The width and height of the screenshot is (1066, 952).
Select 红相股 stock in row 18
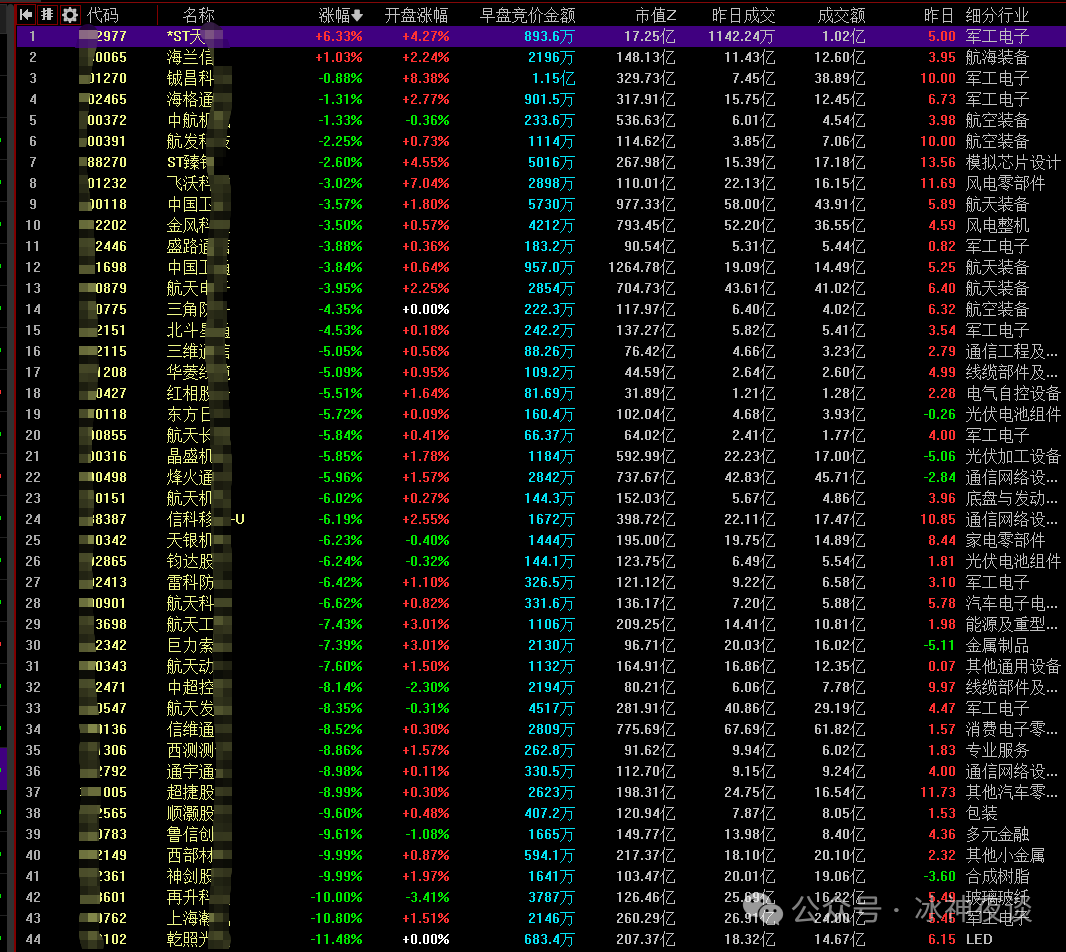[x=190, y=393]
